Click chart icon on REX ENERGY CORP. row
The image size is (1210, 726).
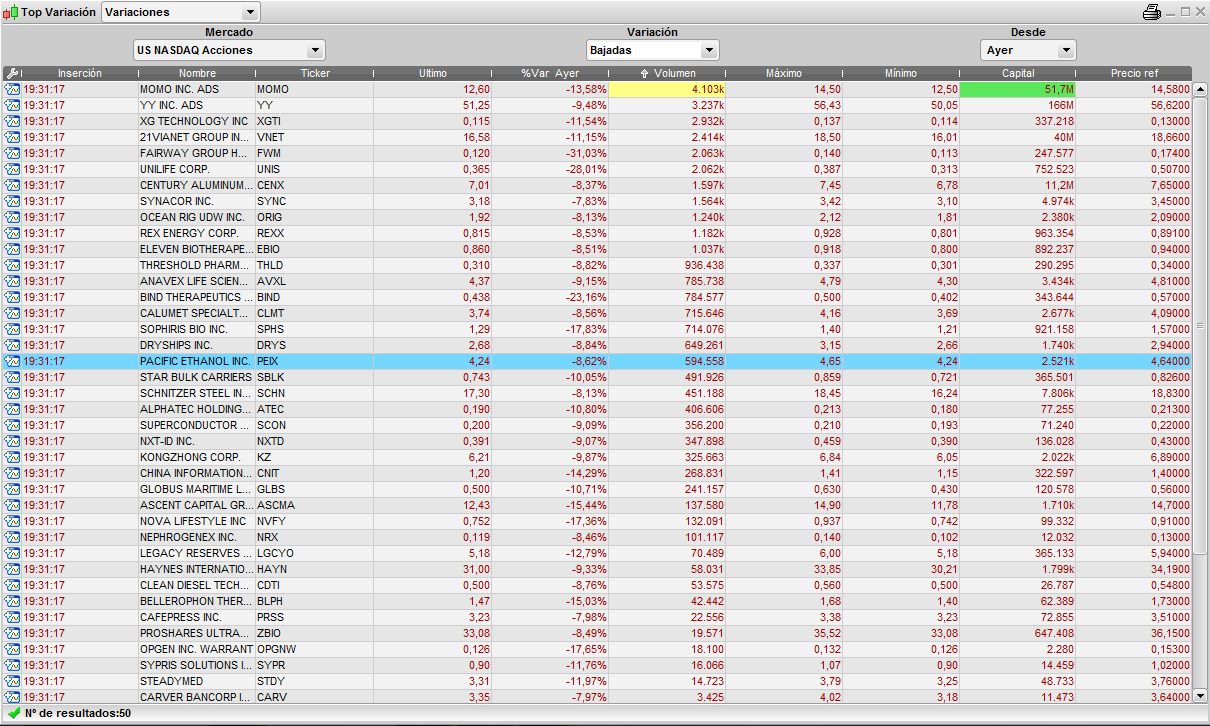coord(12,233)
